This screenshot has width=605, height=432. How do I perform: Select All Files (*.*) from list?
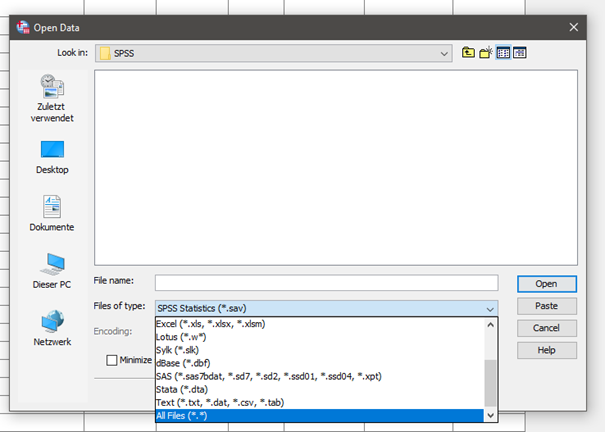318,415
